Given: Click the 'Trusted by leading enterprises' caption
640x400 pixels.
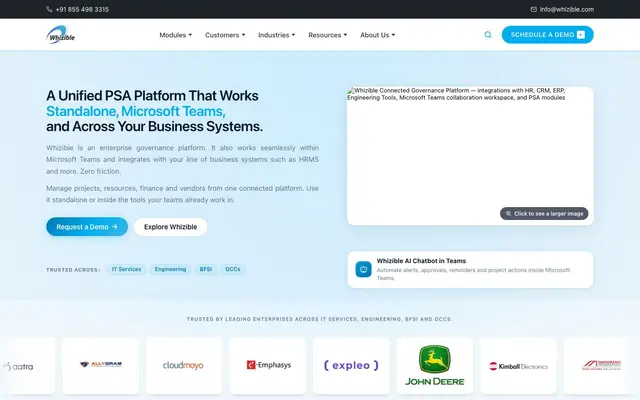Looking at the screenshot, I should pos(320,319).
